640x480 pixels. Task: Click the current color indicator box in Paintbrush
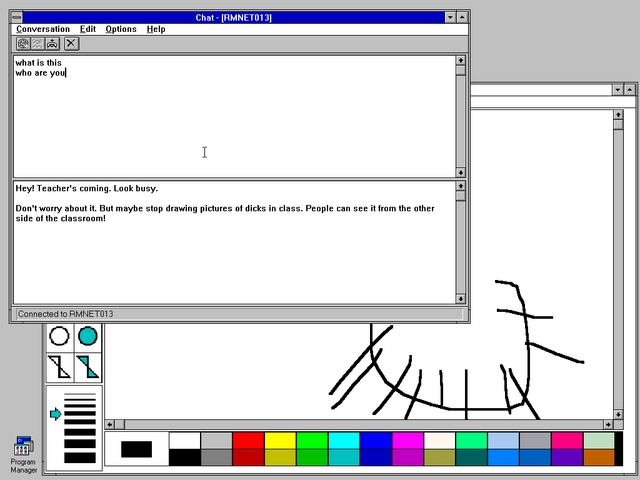pyautogui.click(x=137, y=449)
